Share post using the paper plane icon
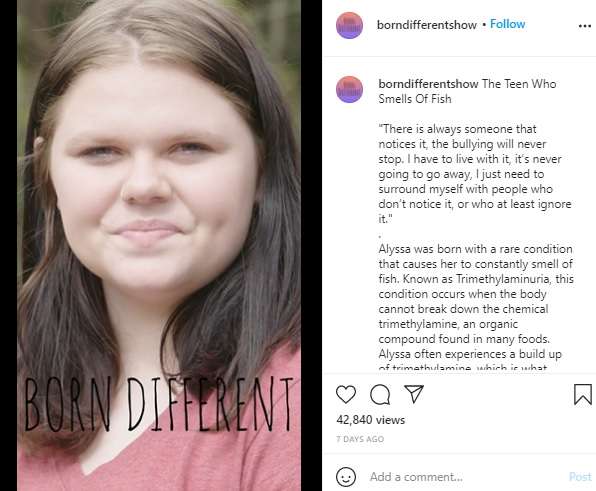The image size is (596, 491). click(x=414, y=394)
